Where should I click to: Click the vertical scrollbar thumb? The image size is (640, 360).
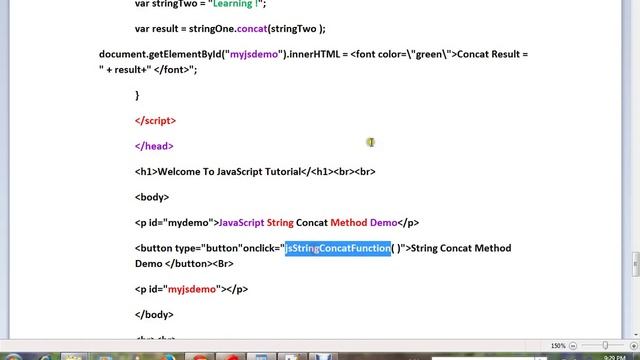coord(636,264)
